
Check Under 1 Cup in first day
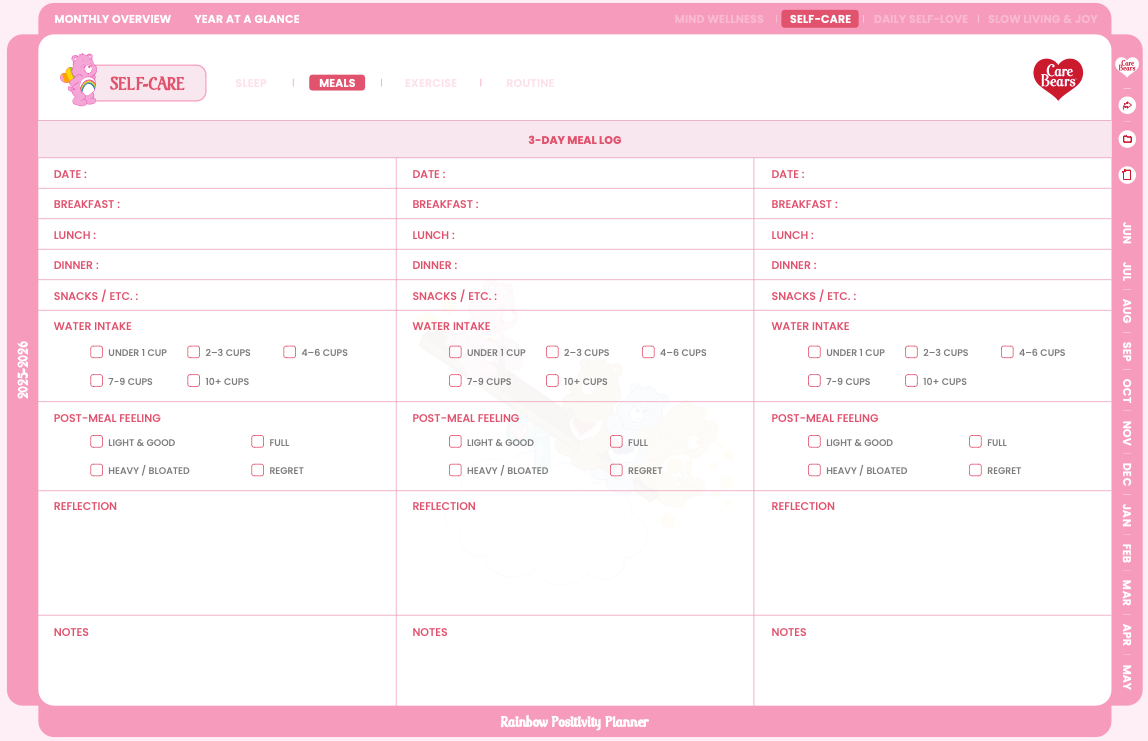[x=97, y=352]
